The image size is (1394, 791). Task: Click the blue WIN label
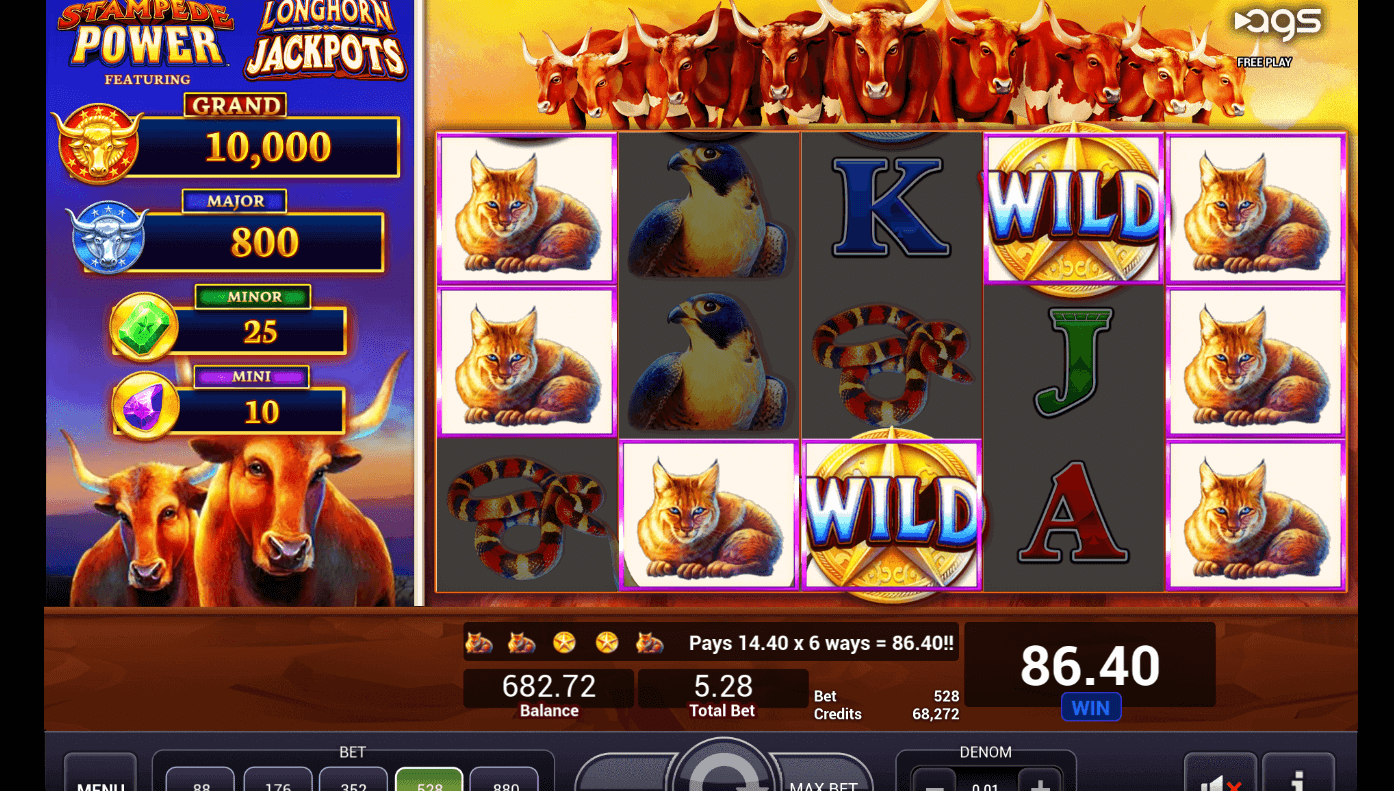pyautogui.click(x=1090, y=708)
